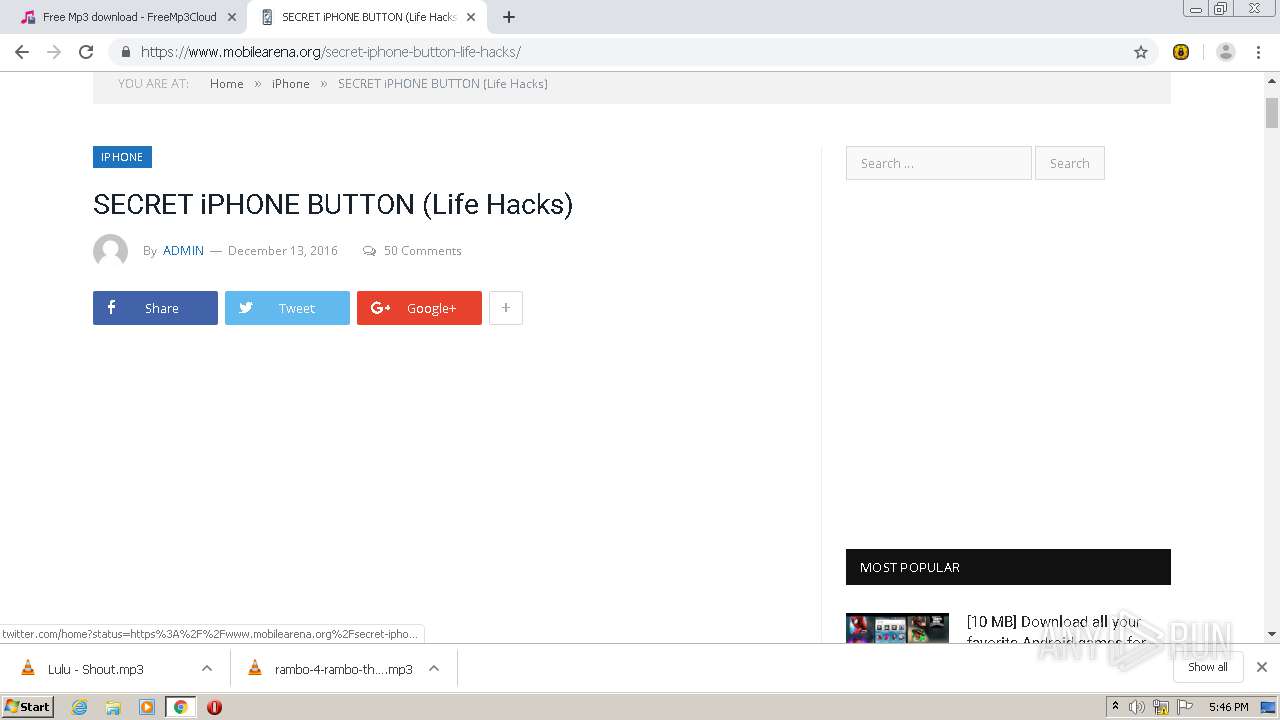Select SECRET iPHONE BUTTON tab
Screen dimensions: 1280x720
tap(366, 17)
